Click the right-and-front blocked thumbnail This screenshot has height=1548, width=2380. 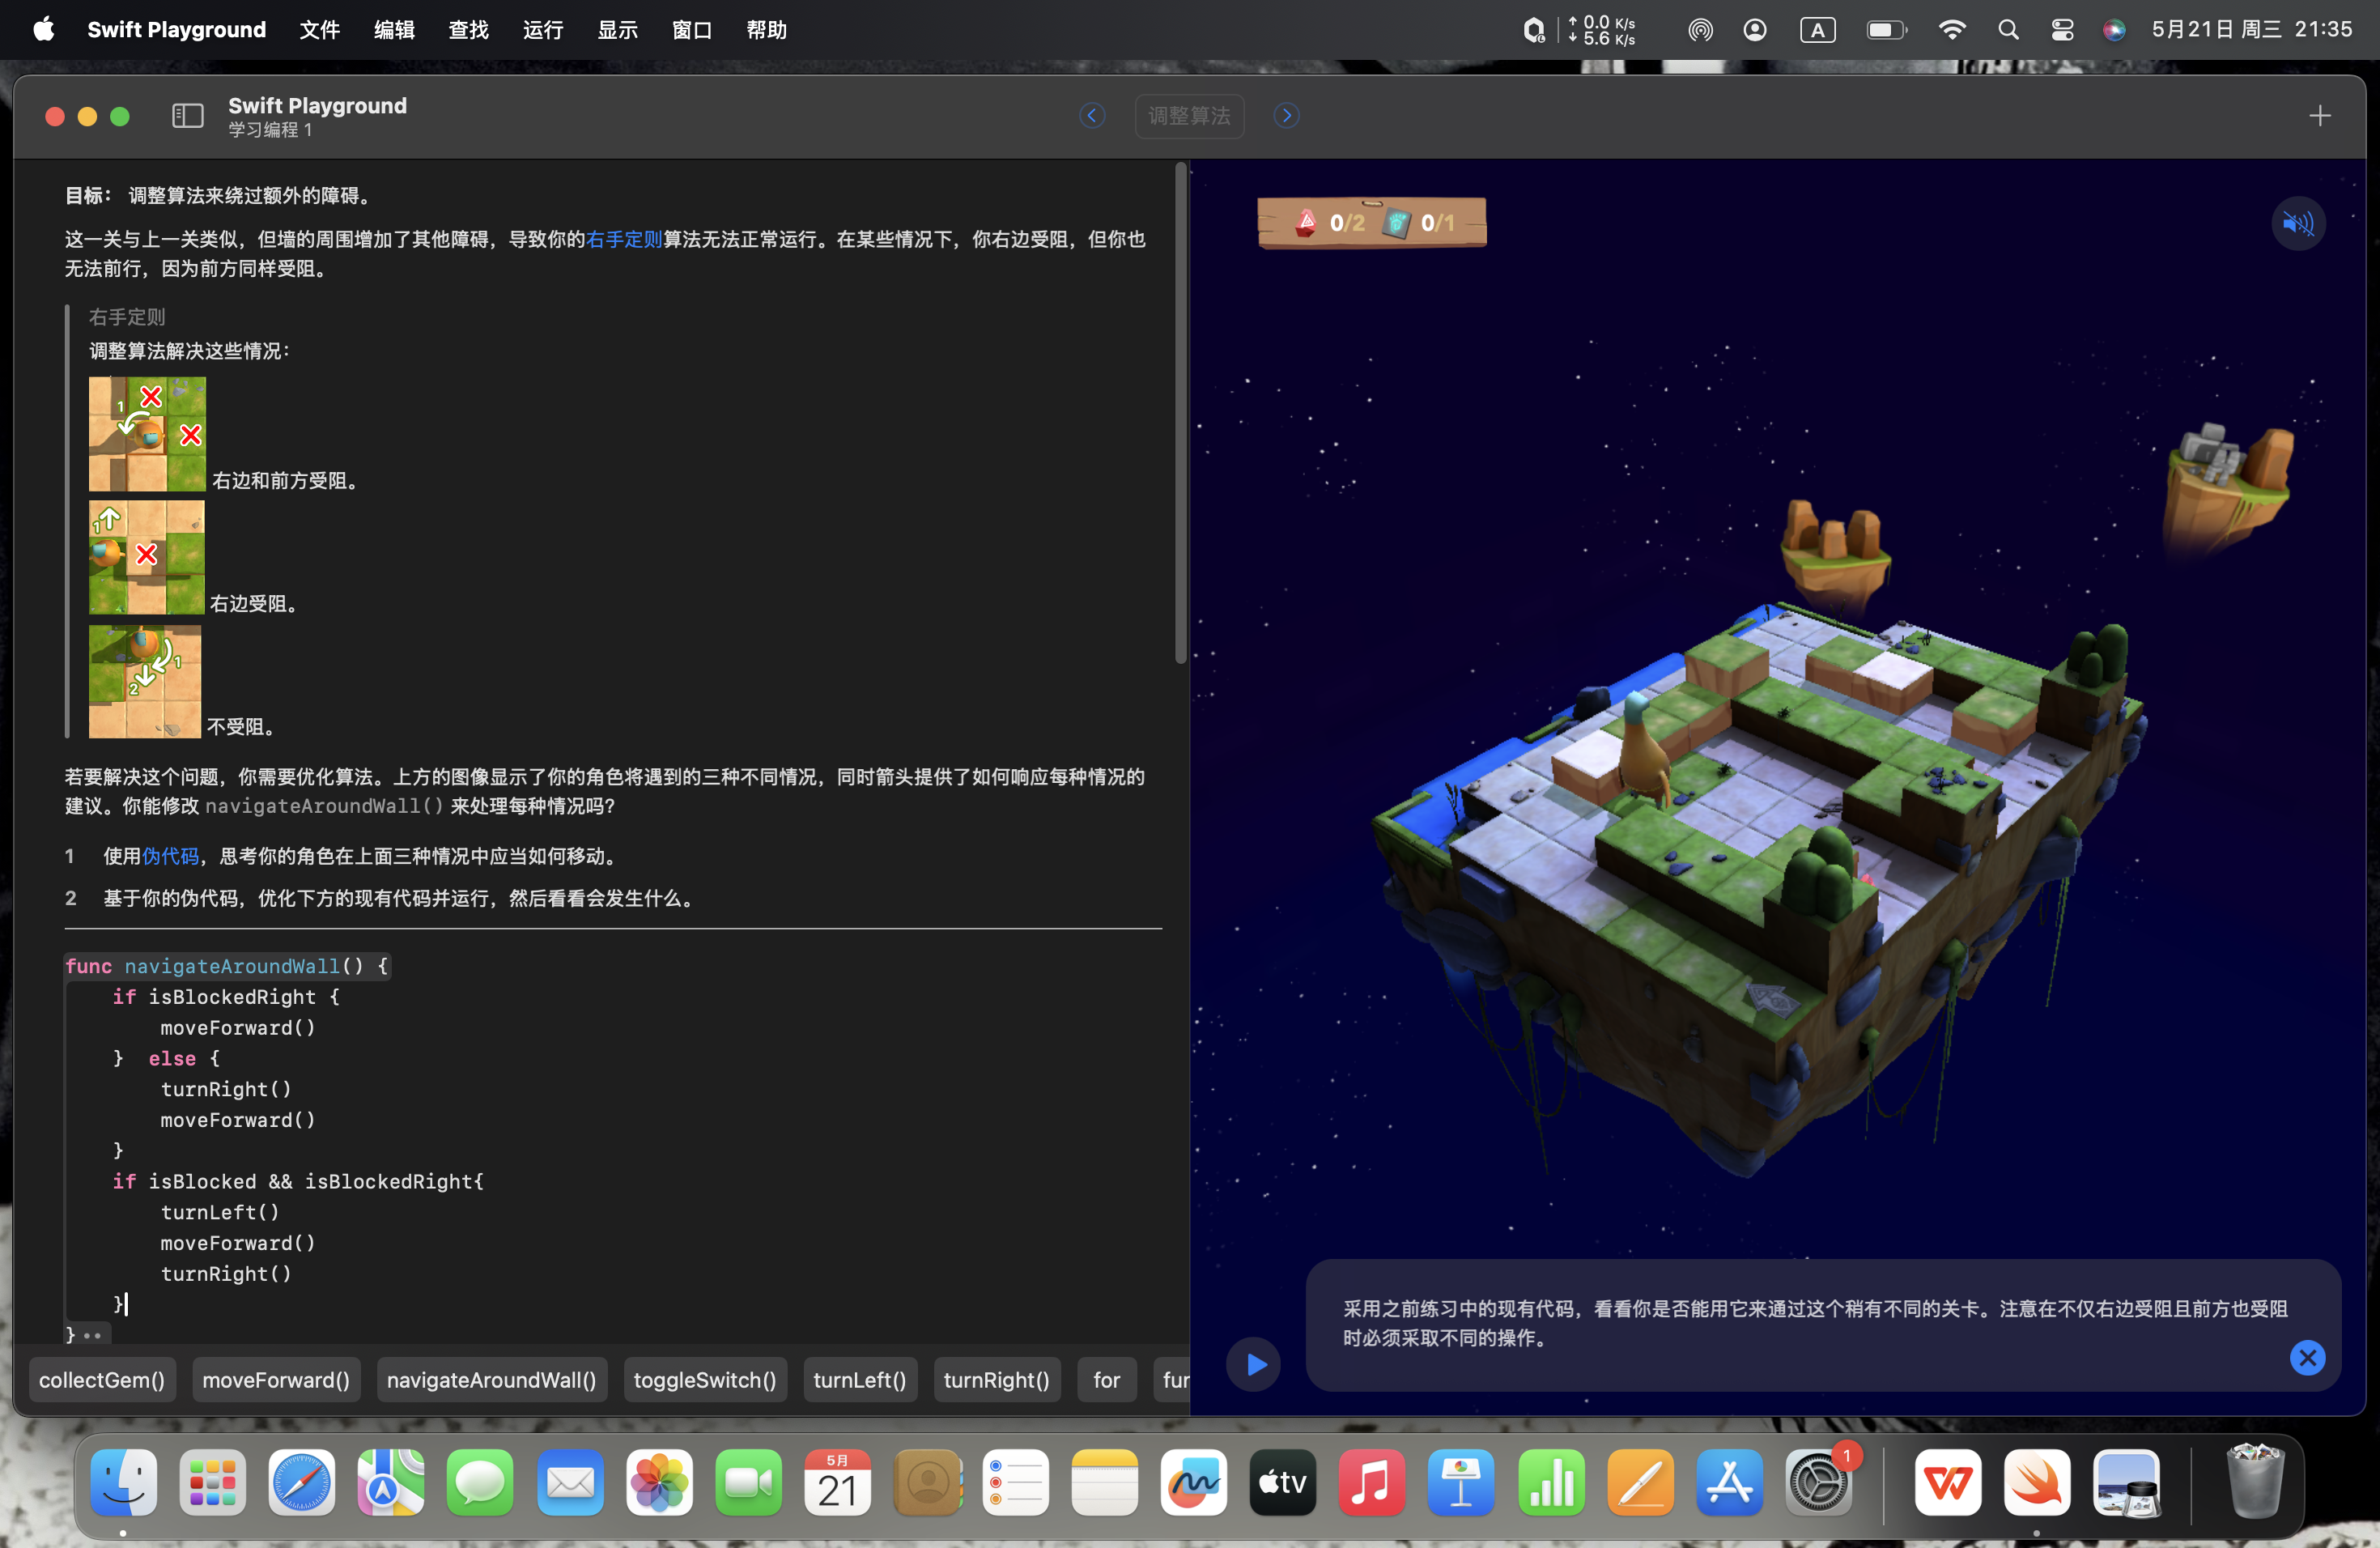147,434
